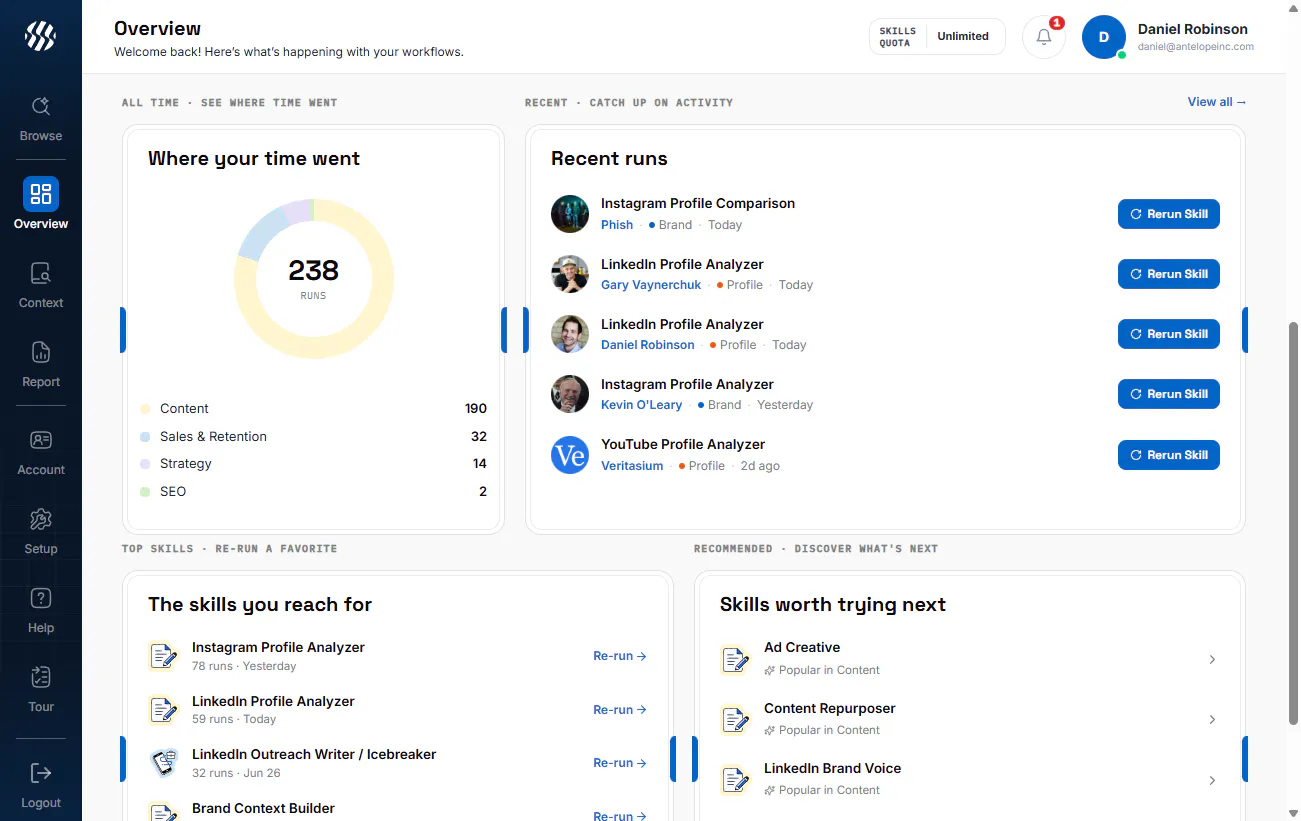Image resolution: width=1301 pixels, height=821 pixels.
Task: Select the Overview sidebar icon
Action: (x=41, y=194)
